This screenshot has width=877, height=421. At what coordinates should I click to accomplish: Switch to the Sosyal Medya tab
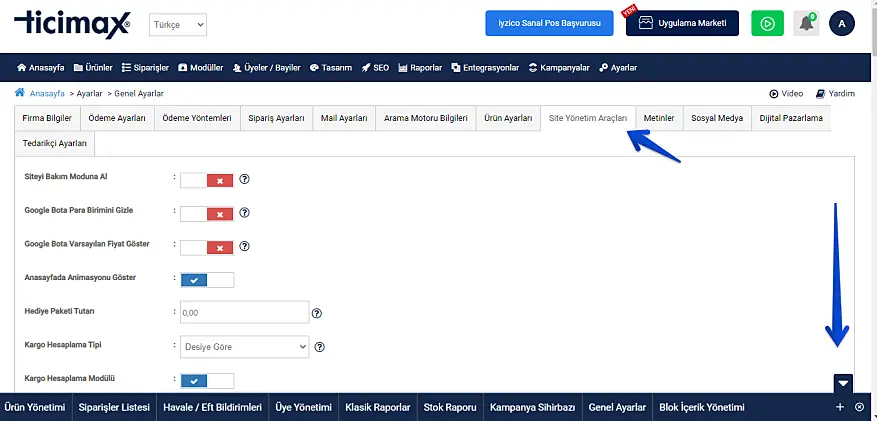pos(717,119)
